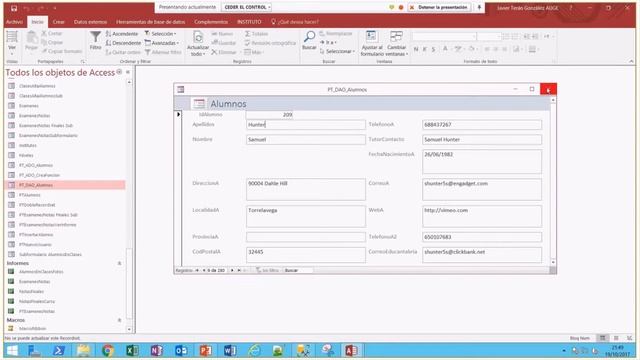Toggle bold (N) text formatting
The width and height of the screenshot is (640, 360).
(416, 49)
